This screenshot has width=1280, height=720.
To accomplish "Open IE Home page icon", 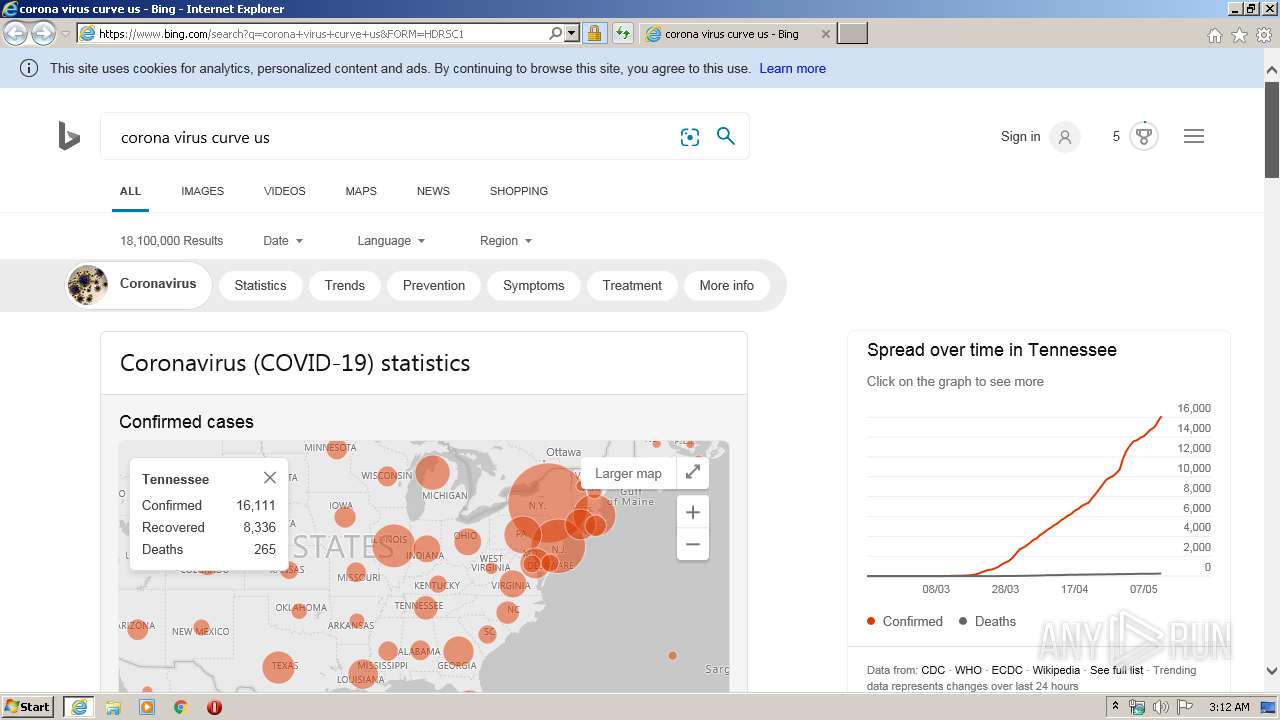I will (1214, 35).
